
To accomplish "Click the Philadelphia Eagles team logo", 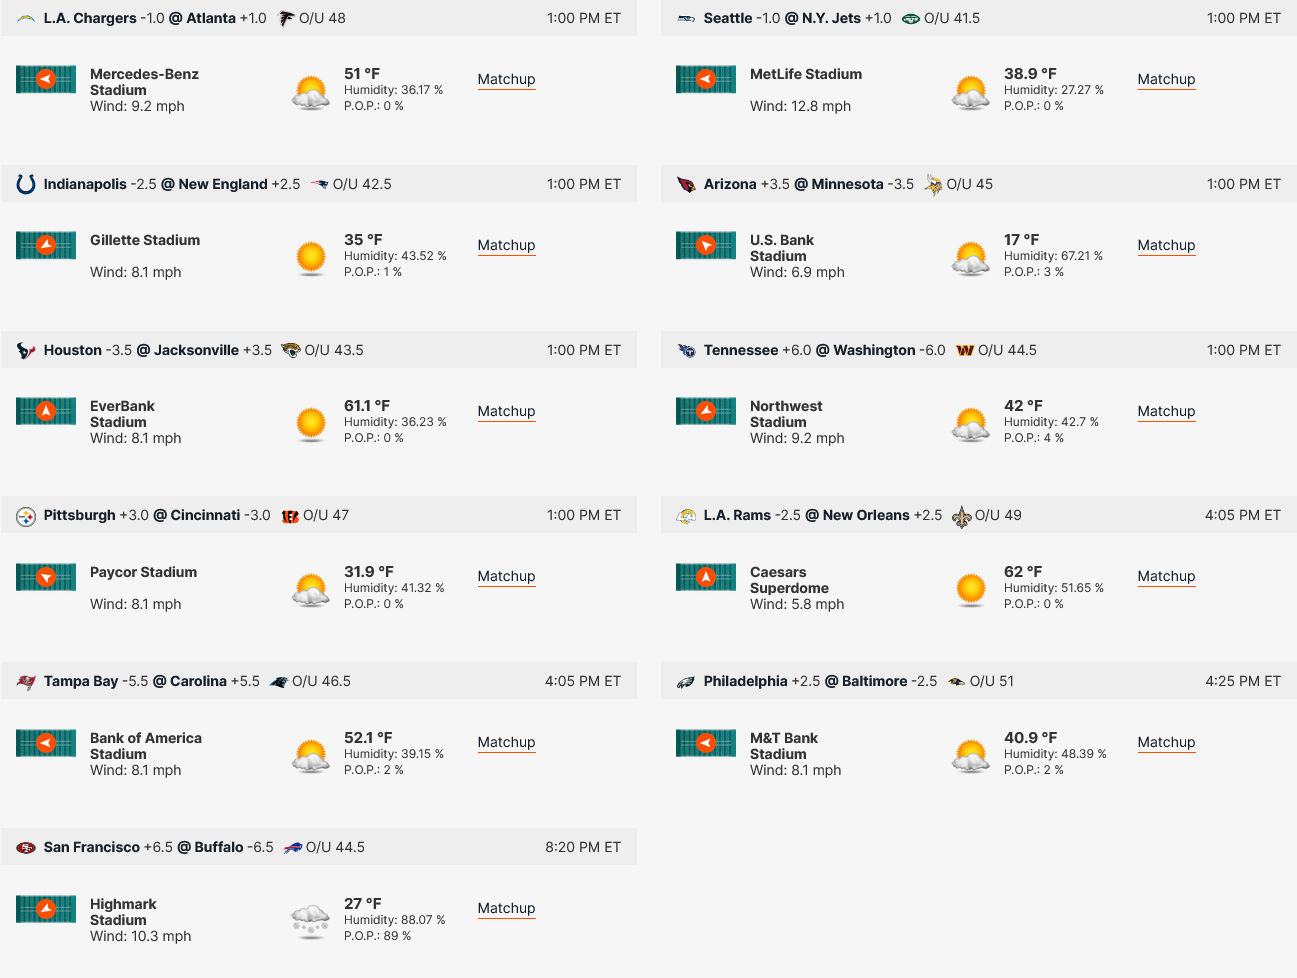I will tap(686, 682).
